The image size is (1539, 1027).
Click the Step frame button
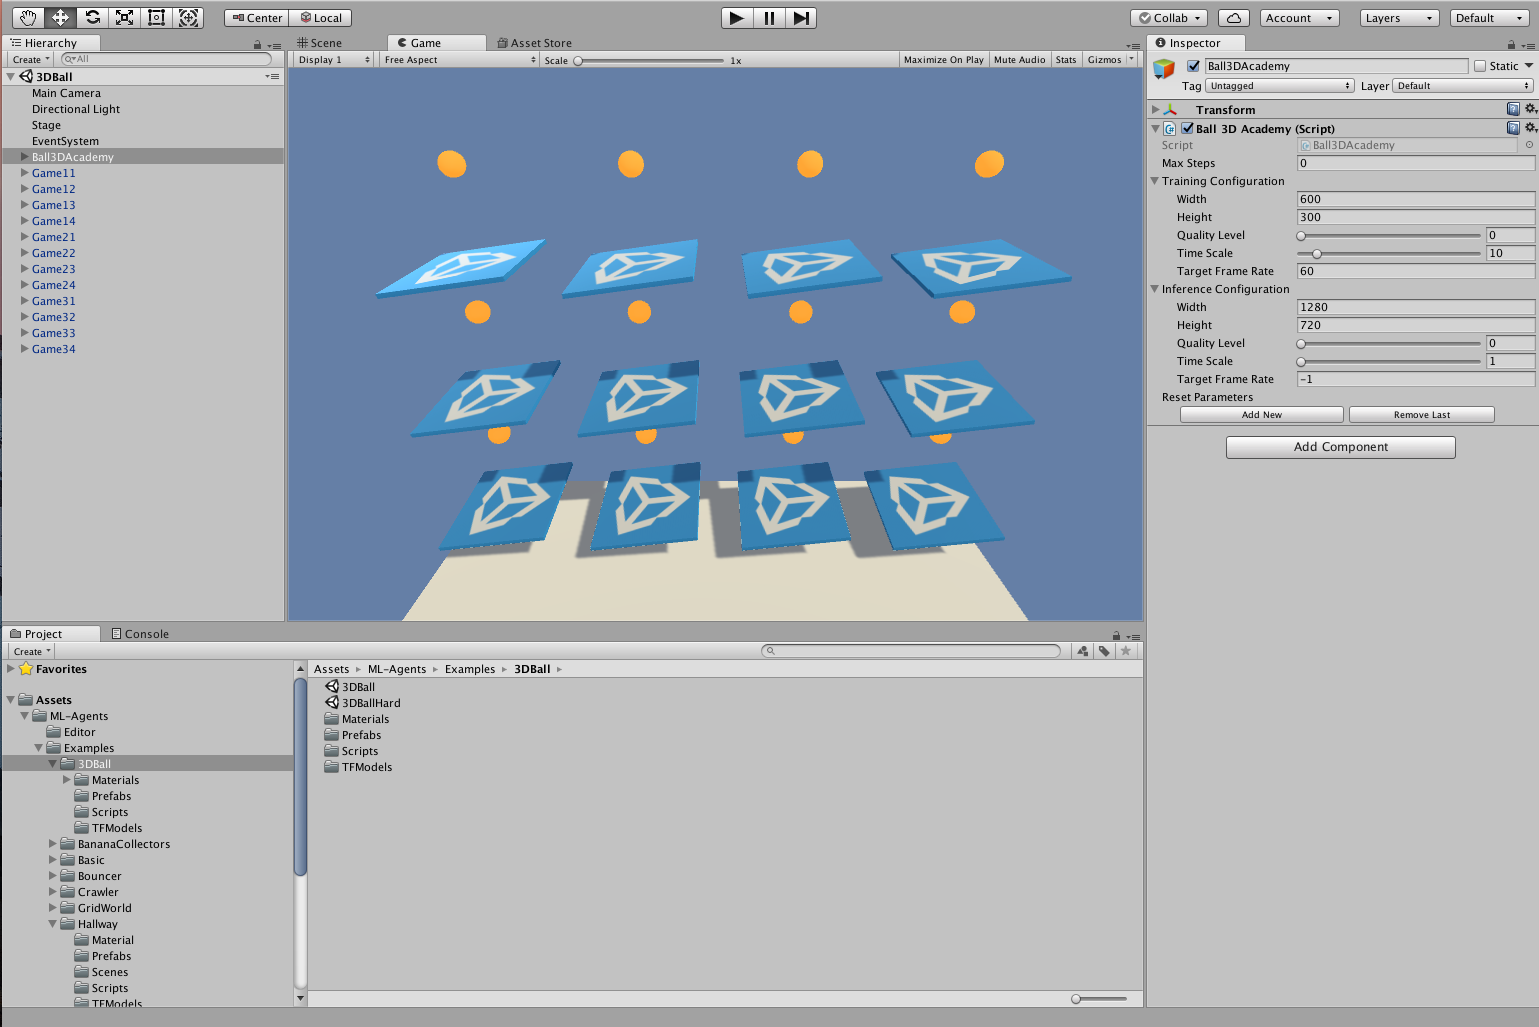pyautogui.click(x=801, y=18)
